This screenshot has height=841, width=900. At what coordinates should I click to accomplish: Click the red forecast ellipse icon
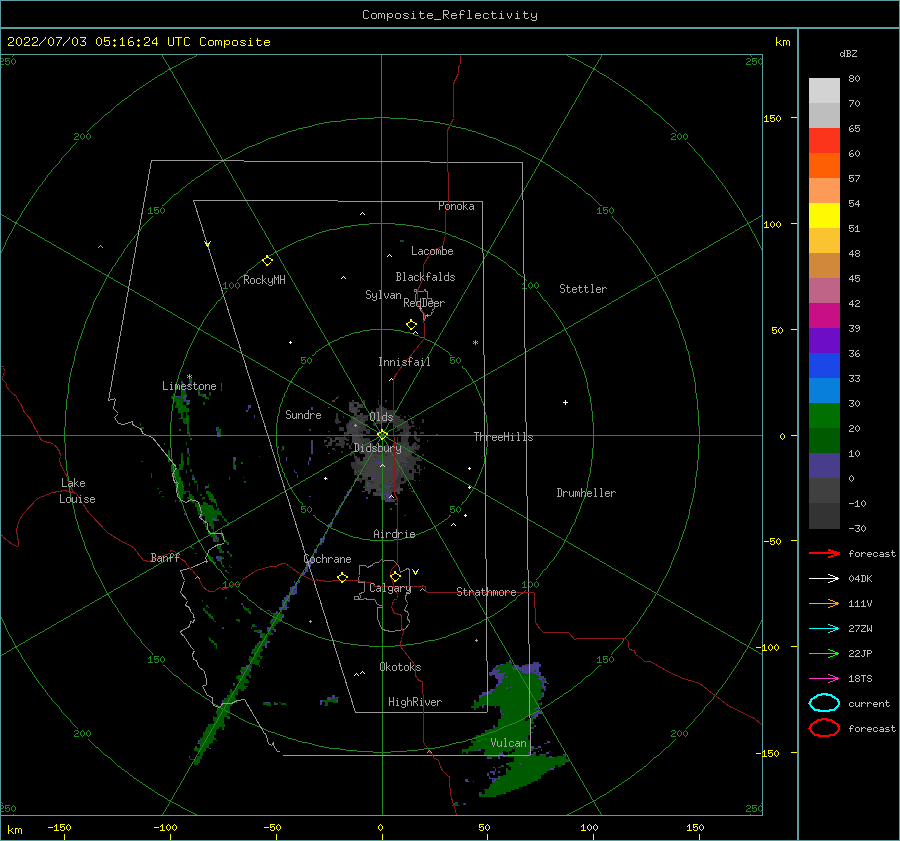pos(824,728)
